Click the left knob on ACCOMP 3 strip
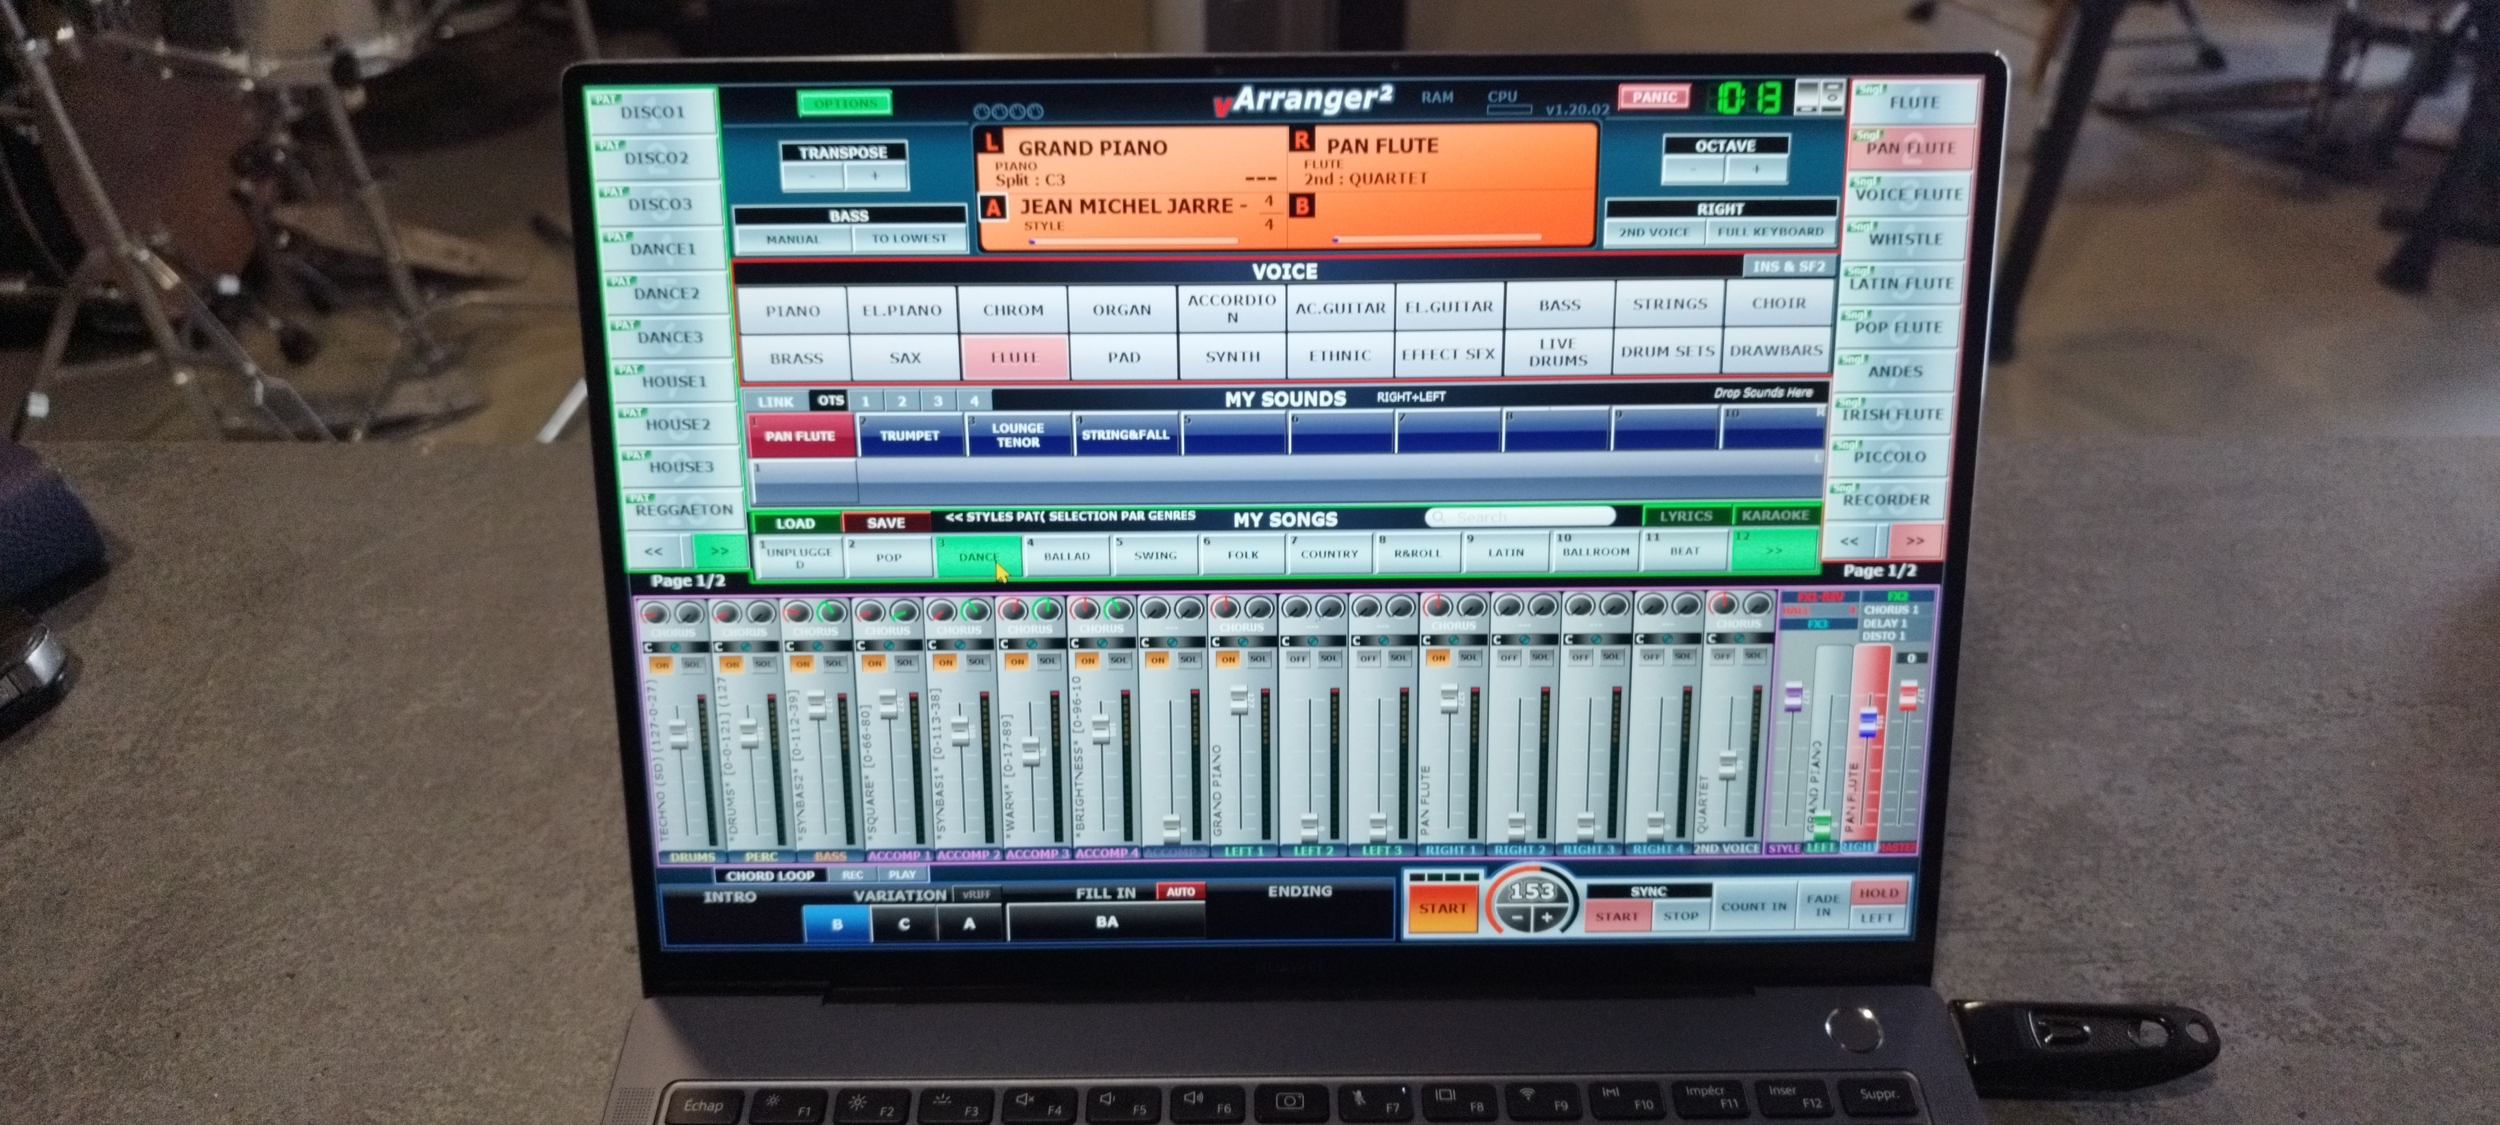Image resolution: width=2500 pixels, height=1125 pixels. point(1013,610)
